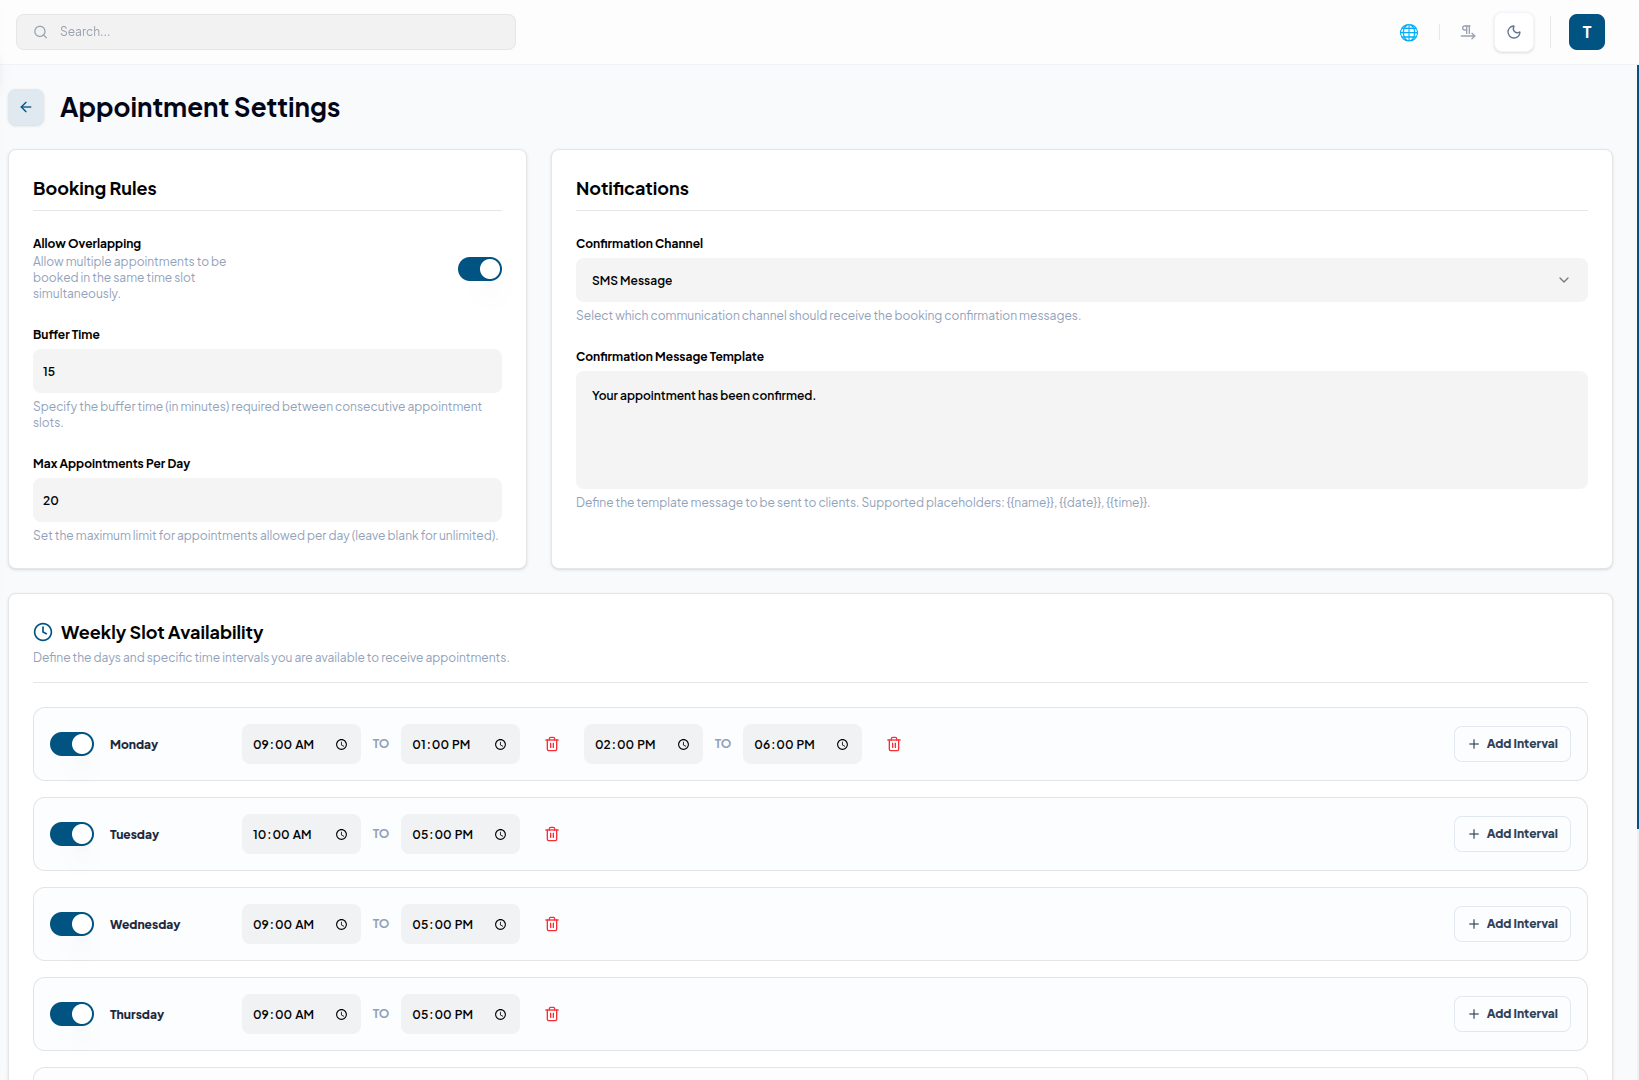Turn off Monday availability
This screenshot has height=1080, width=1639.
pos(72,744)
